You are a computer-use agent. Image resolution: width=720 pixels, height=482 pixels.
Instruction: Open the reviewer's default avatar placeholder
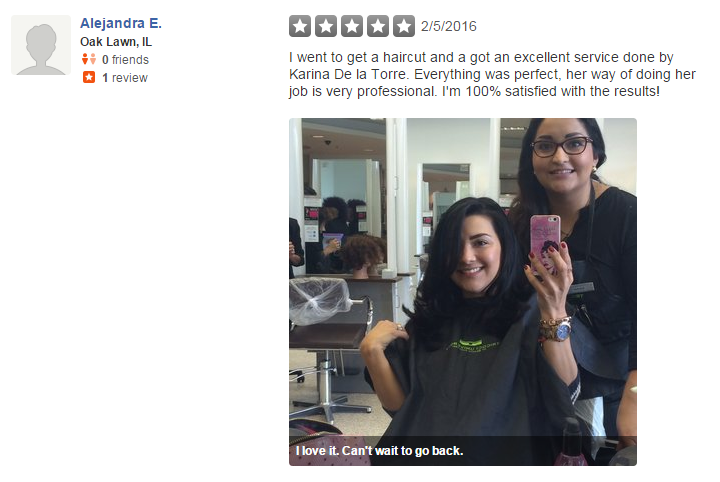click(x=41, y=45)
